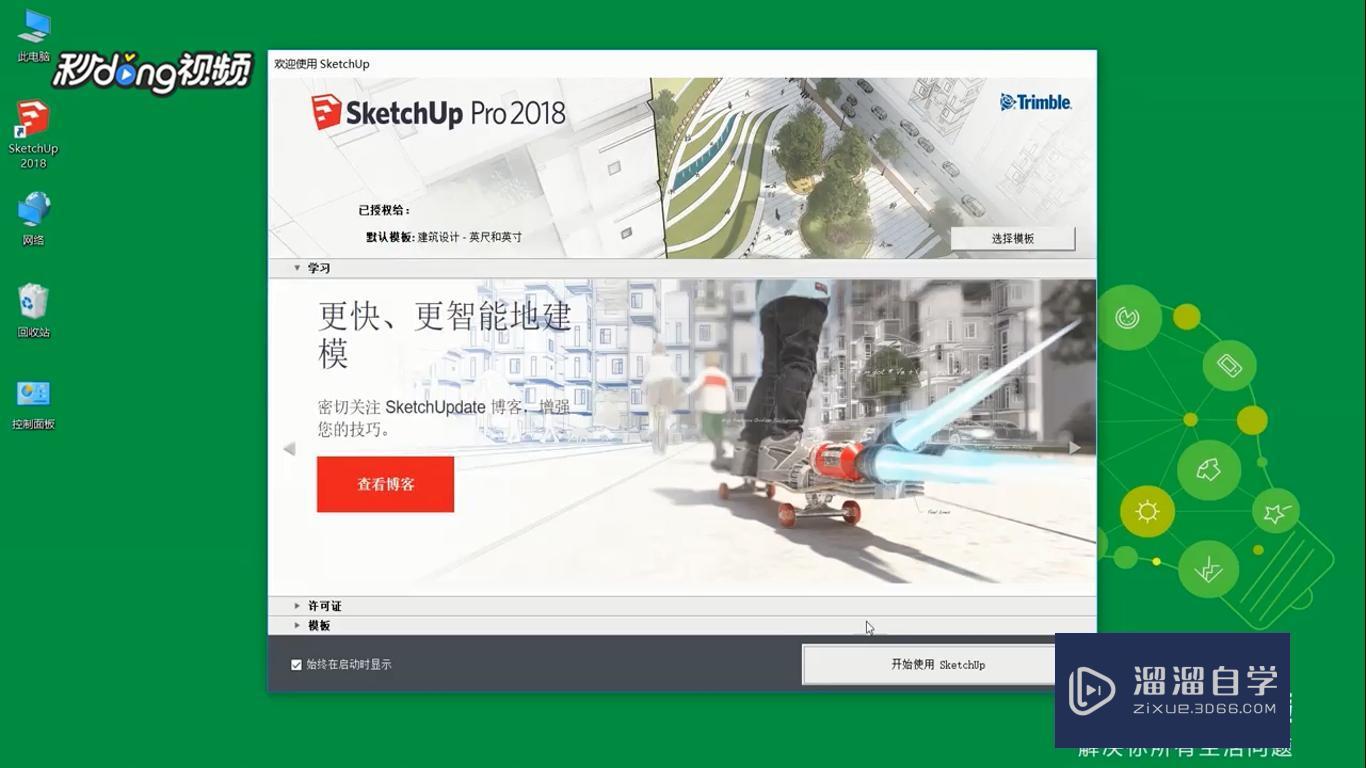Click the 已授权给 label

click(x=384, y=210)
